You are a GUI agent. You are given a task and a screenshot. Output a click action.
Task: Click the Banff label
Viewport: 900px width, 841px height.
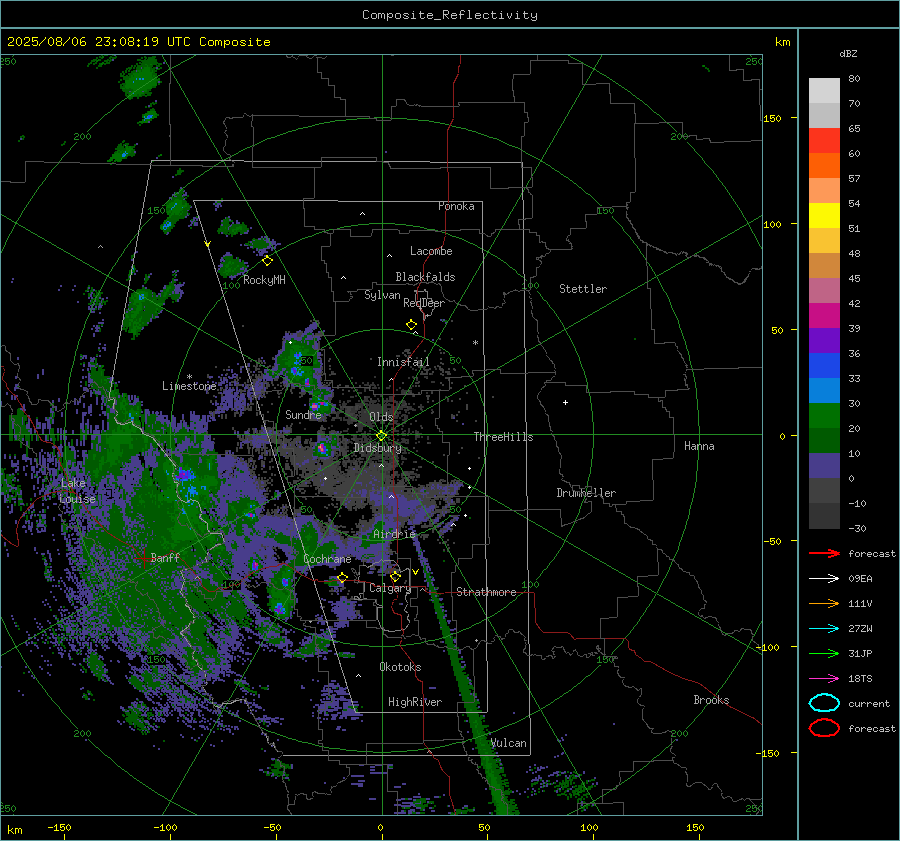165,557
